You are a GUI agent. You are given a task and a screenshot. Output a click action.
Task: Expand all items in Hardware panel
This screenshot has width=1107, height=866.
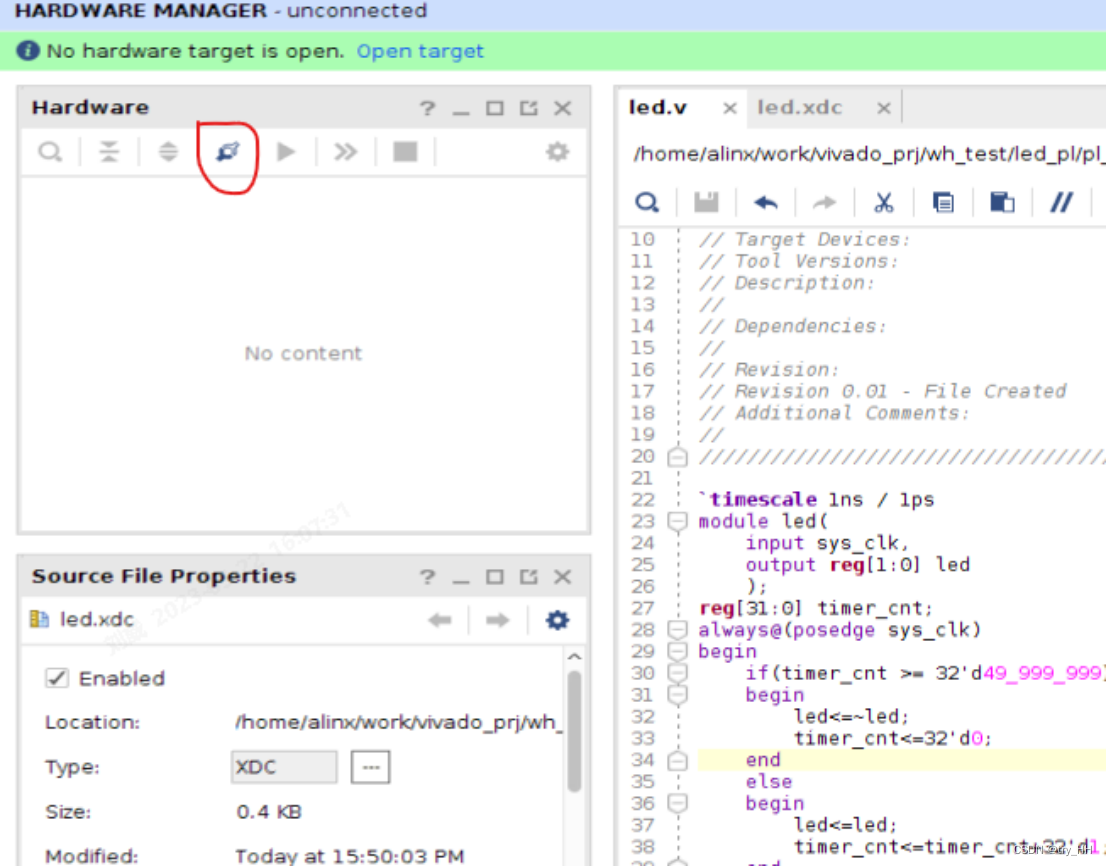(x=168, y=151)
